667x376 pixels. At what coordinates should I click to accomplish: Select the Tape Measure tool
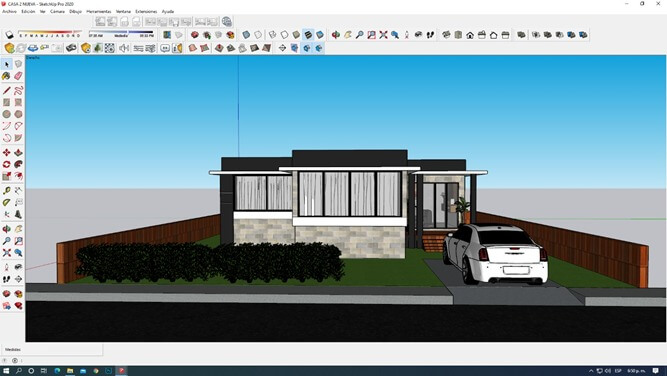(6, 191)
